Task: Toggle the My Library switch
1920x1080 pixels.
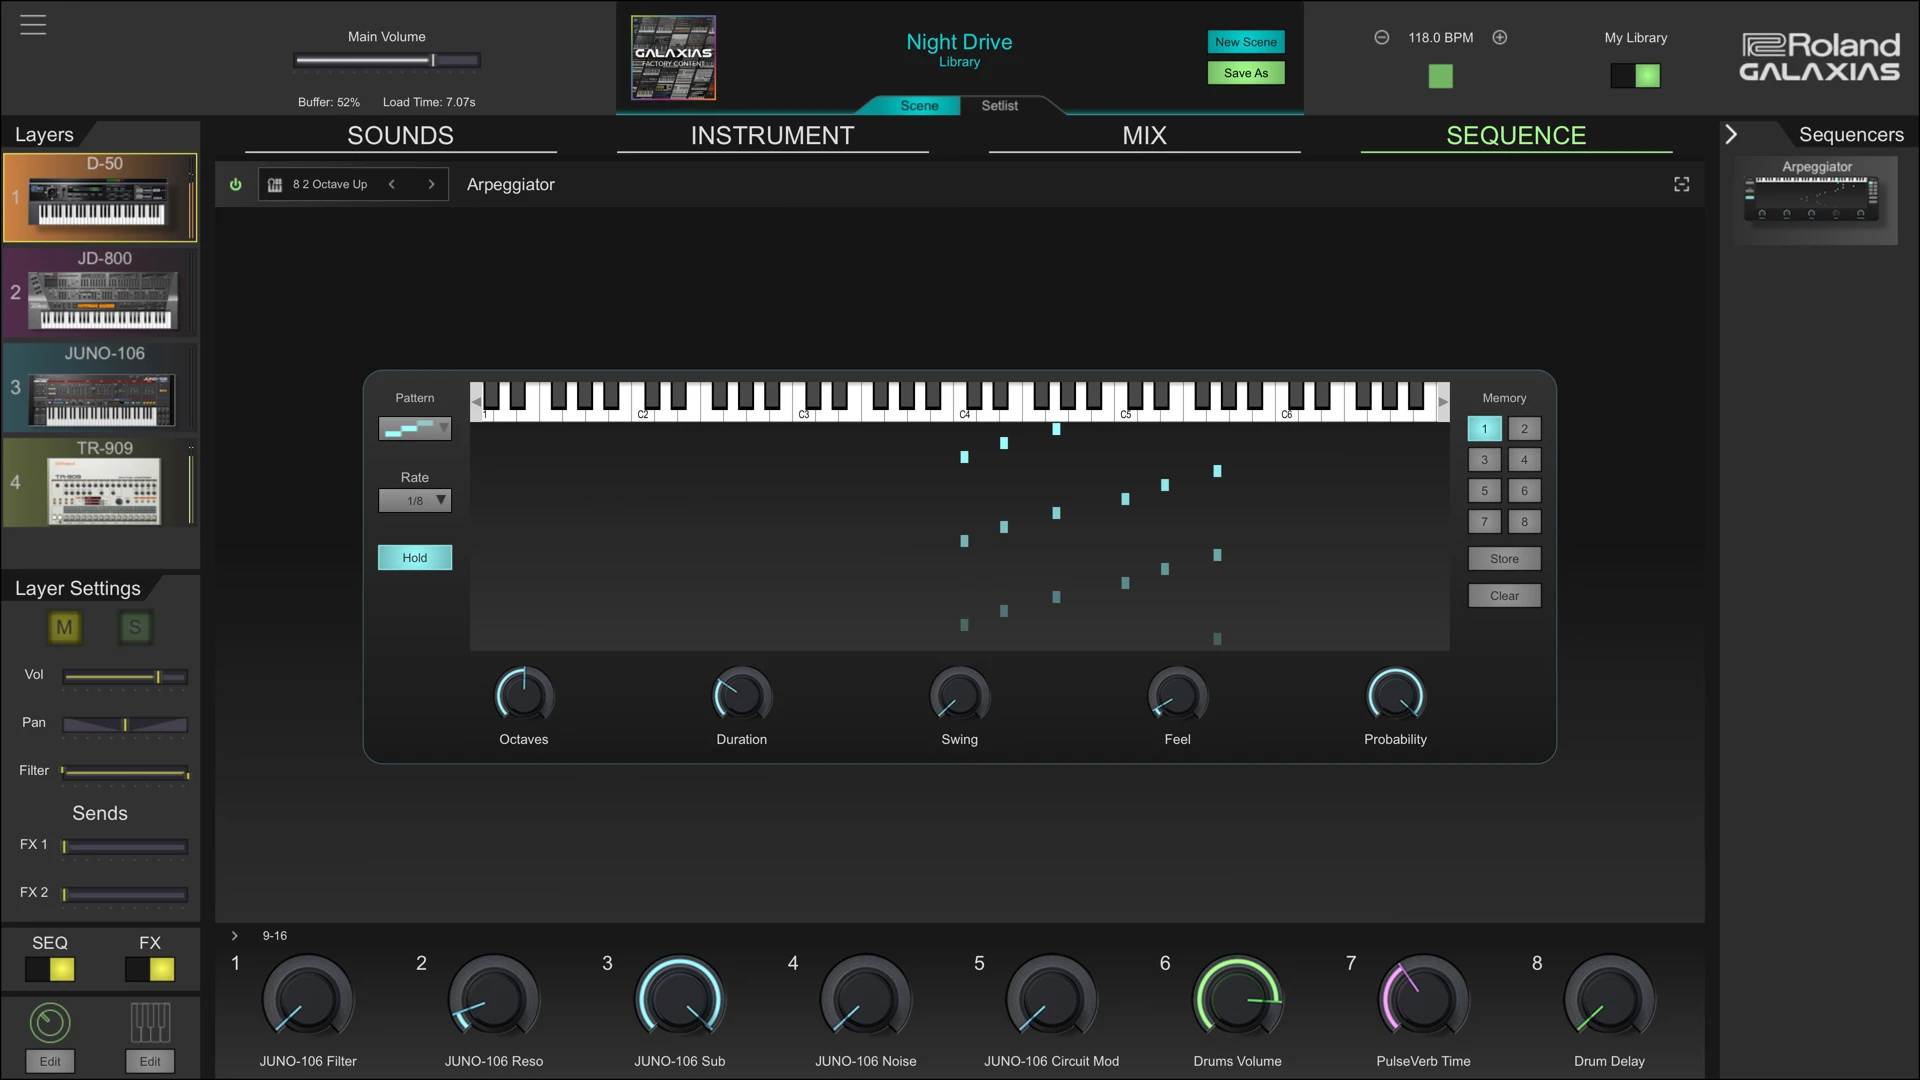Action: 1635,76
